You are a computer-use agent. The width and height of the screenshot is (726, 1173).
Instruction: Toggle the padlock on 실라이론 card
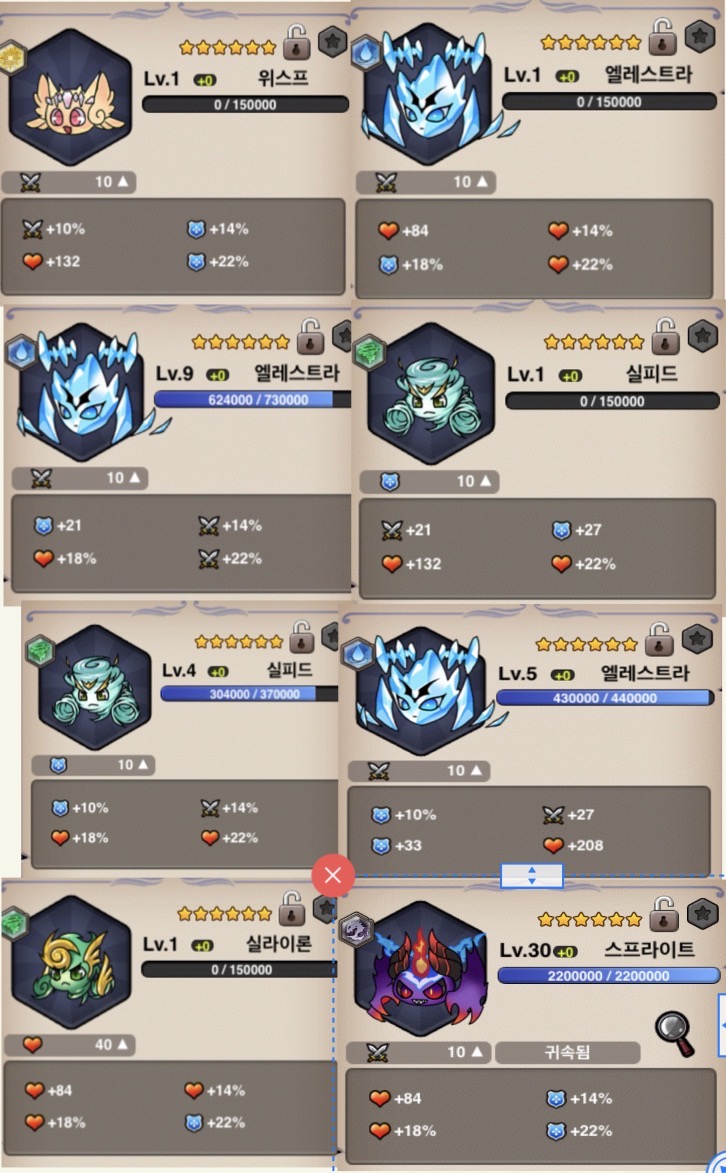292,908
